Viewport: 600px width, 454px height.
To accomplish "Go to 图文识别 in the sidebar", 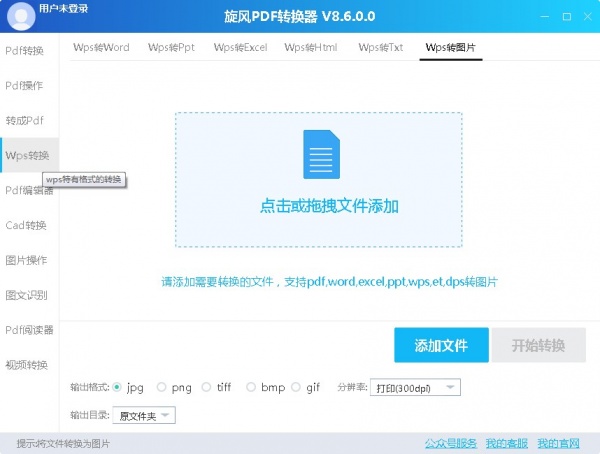I will tap(27, 295).
